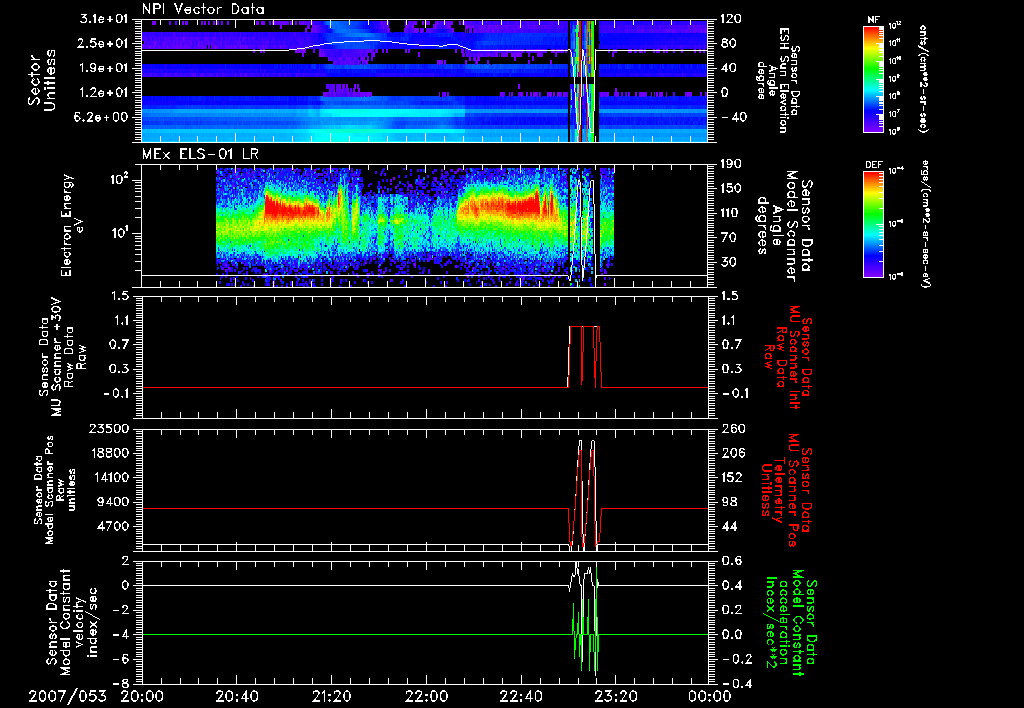Screen dimensions: 1024x708
Task: Click the ESH Sun Elevation Angle axis title
Action: [779, 79]
